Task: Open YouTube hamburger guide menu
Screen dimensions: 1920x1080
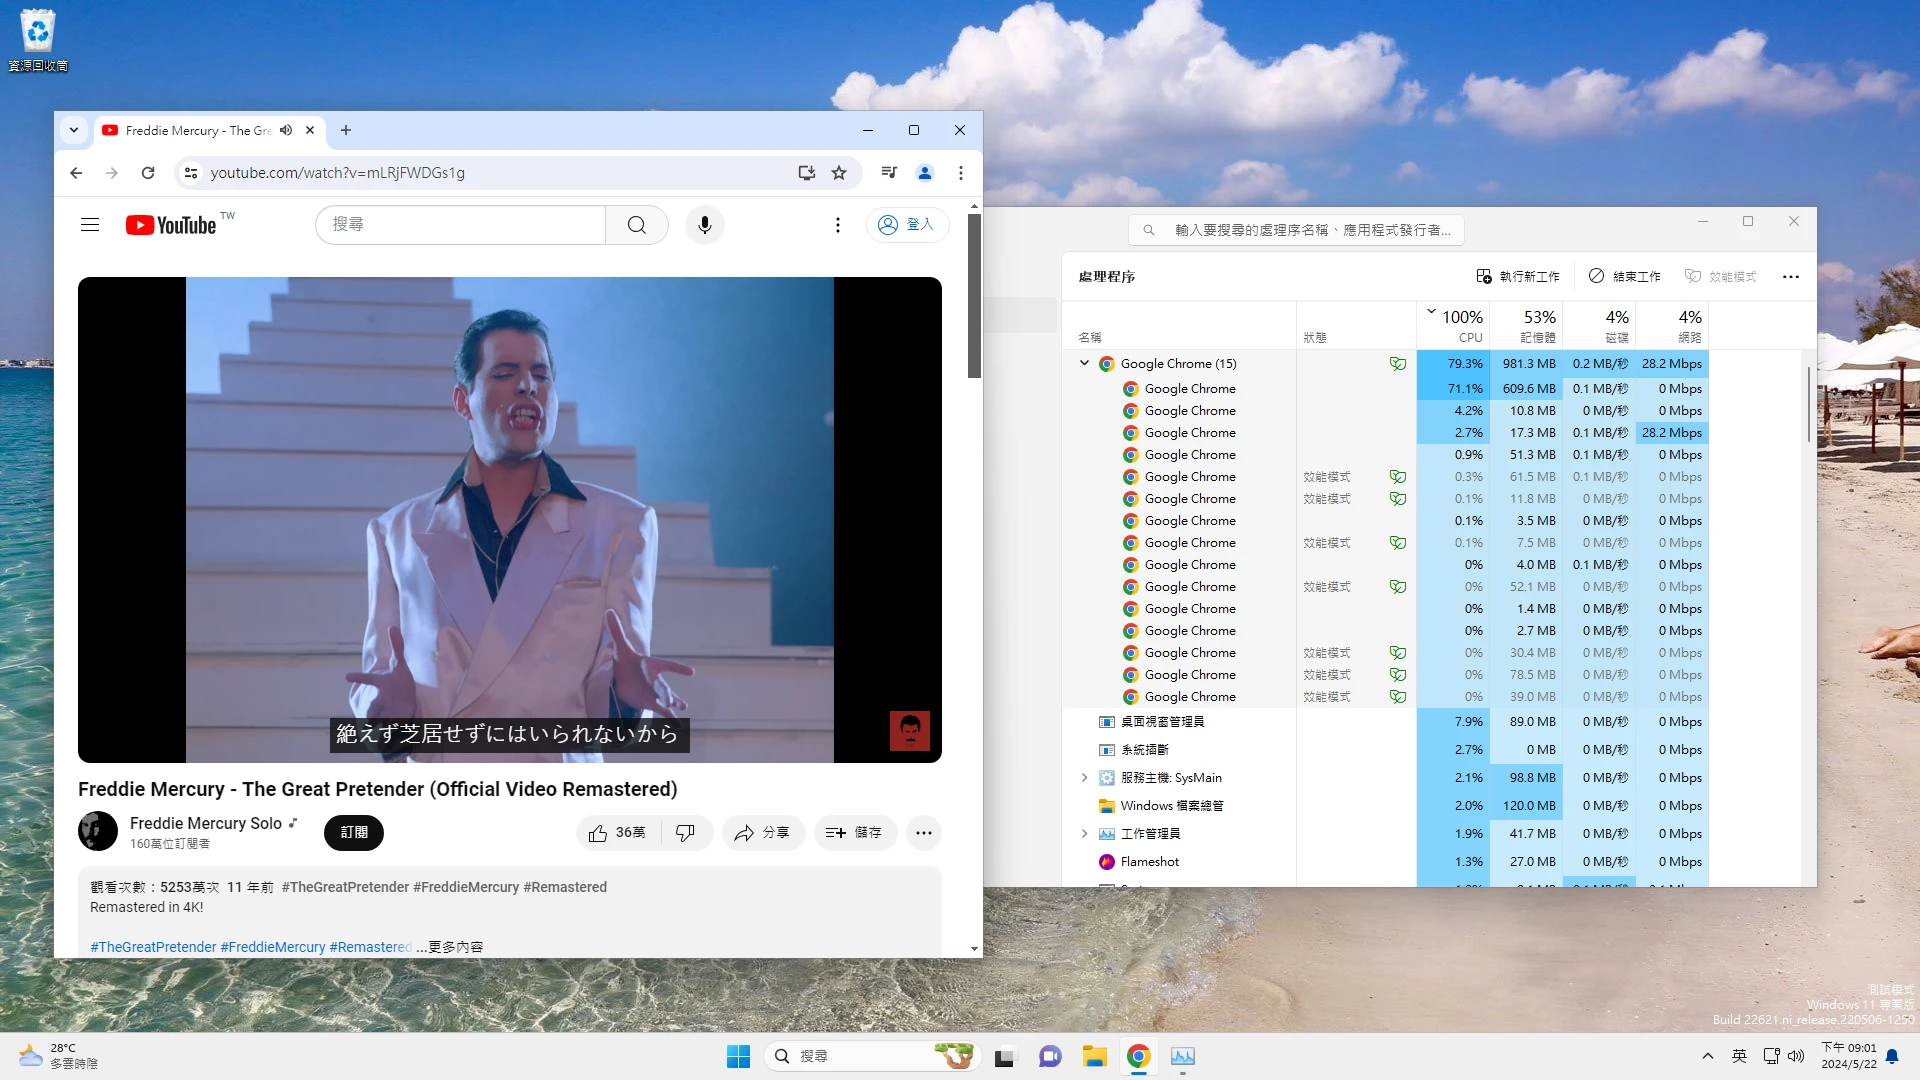Action: click(90, 225)
